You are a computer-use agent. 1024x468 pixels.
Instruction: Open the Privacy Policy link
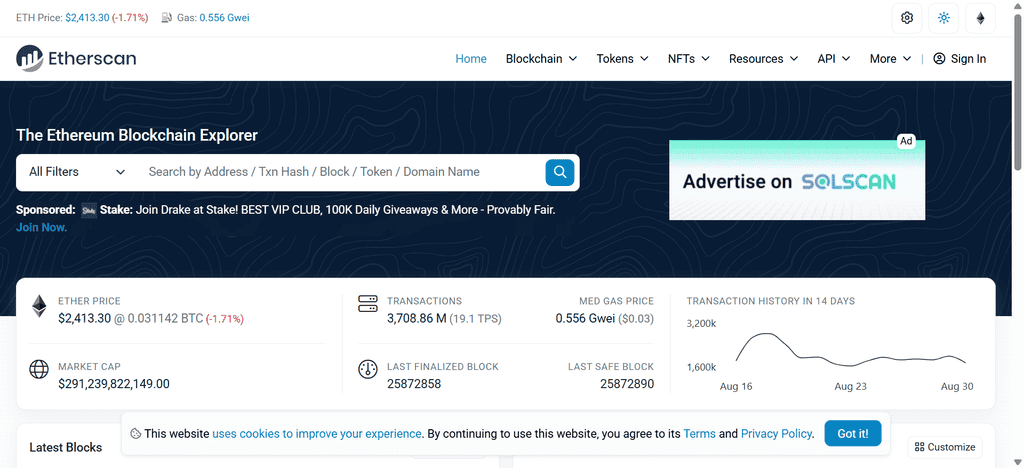point(776,433)
